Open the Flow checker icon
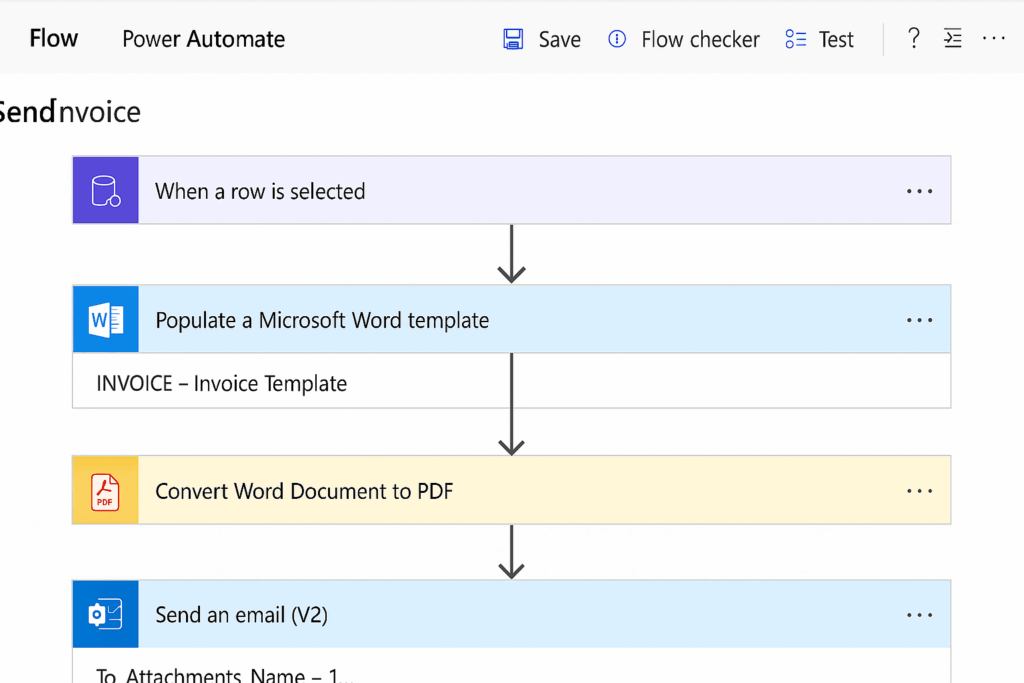 pos(616,39)
